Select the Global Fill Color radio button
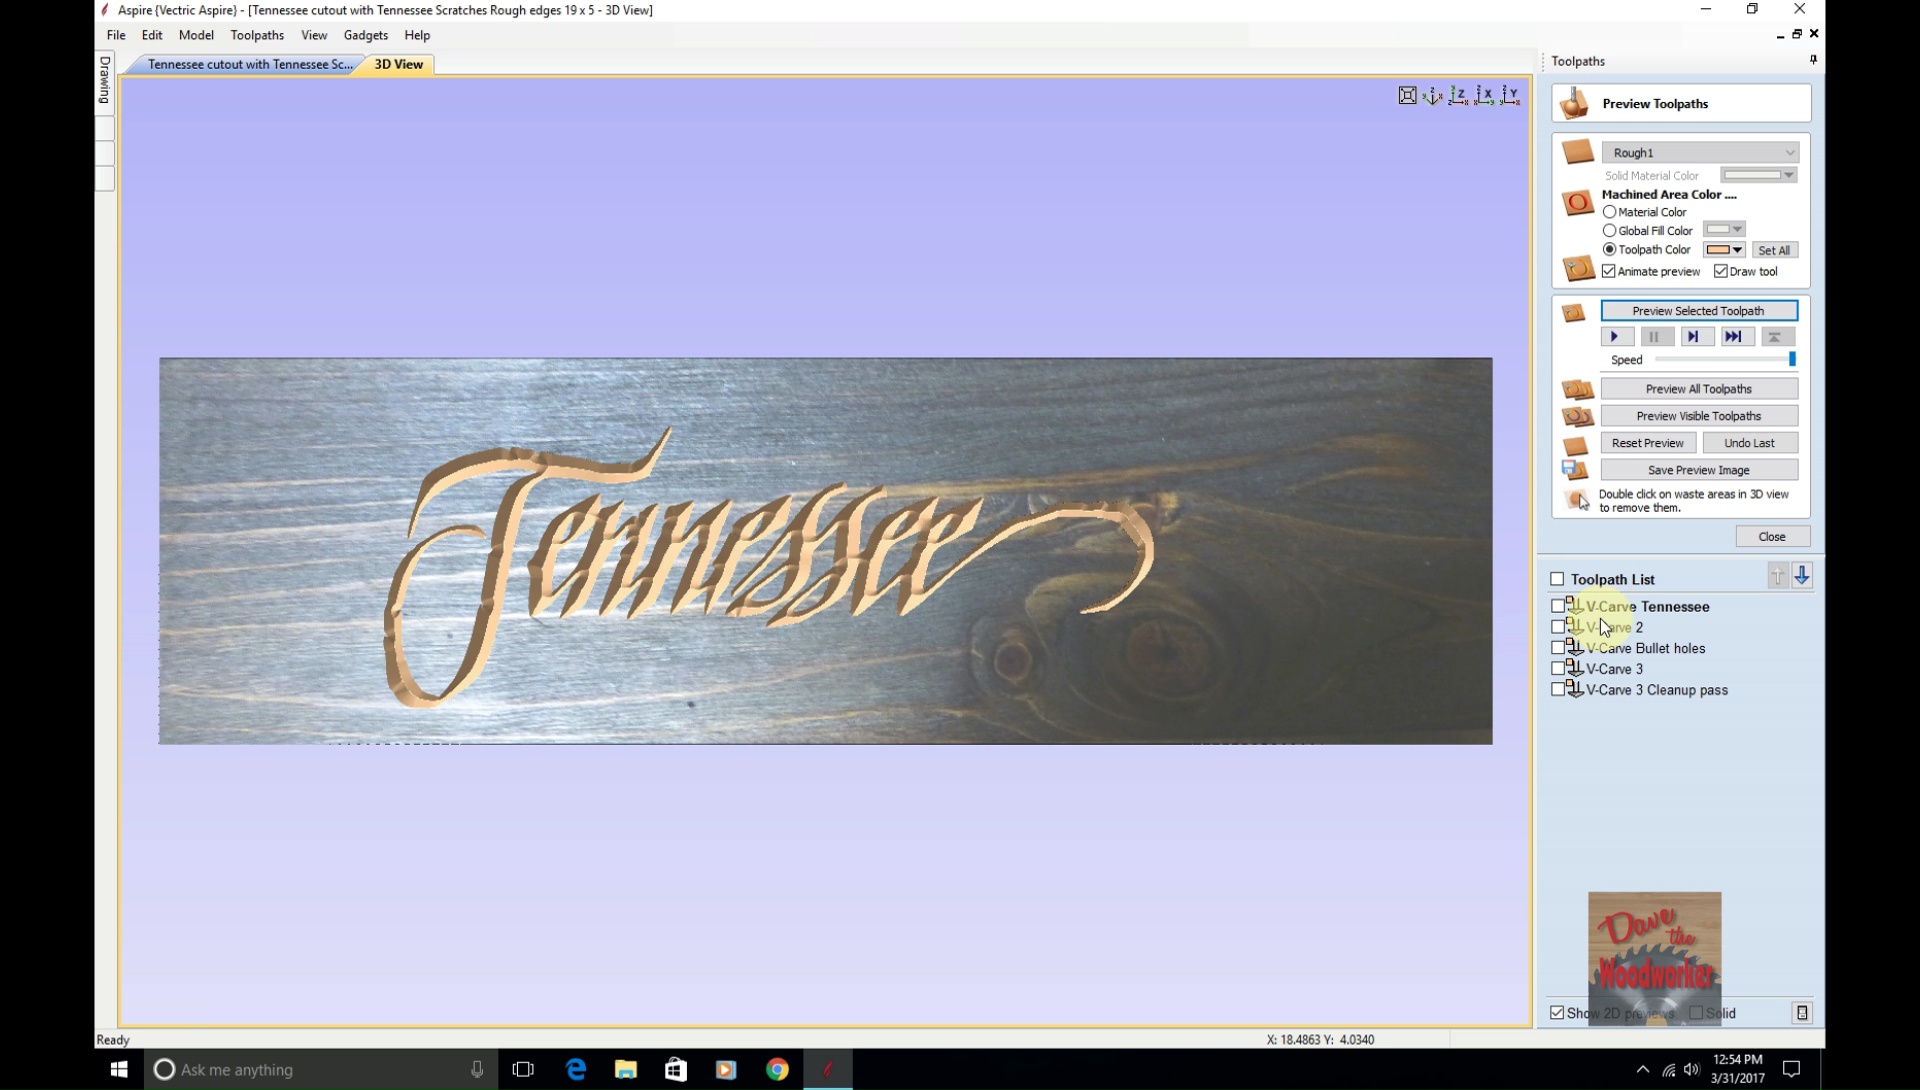The width and height of the screenshot is (1920, 1090). point(1609,231)
